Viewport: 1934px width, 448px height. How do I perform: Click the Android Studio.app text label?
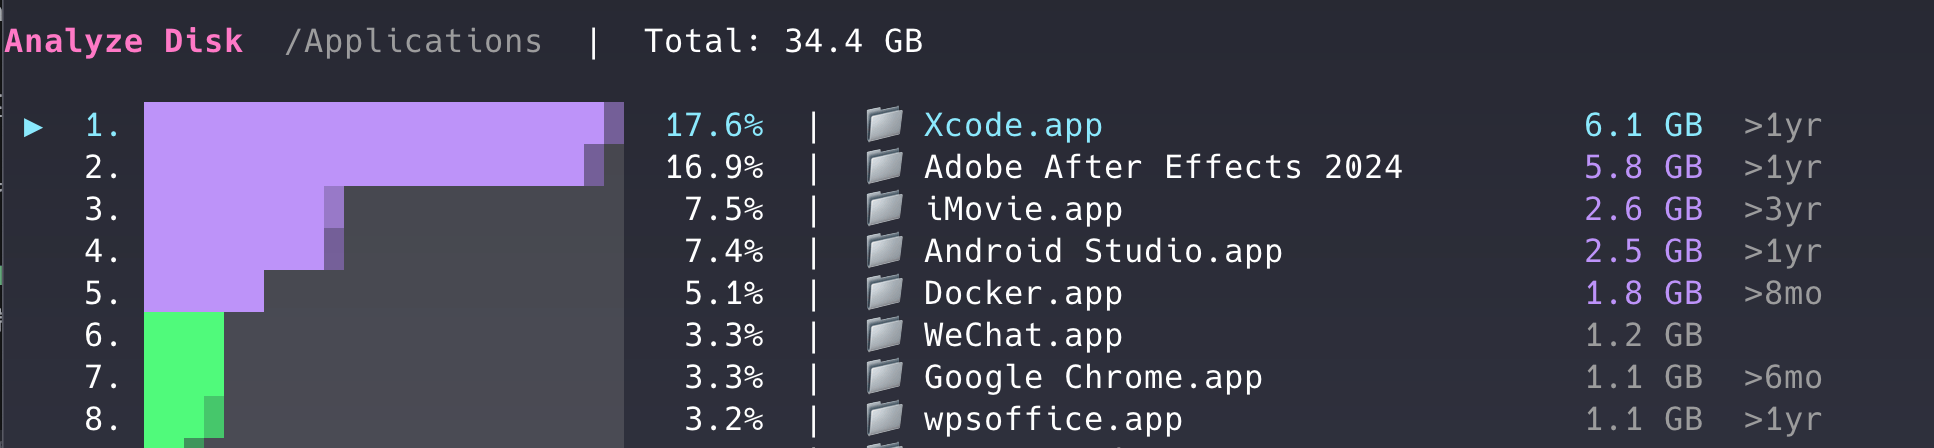1102,251
